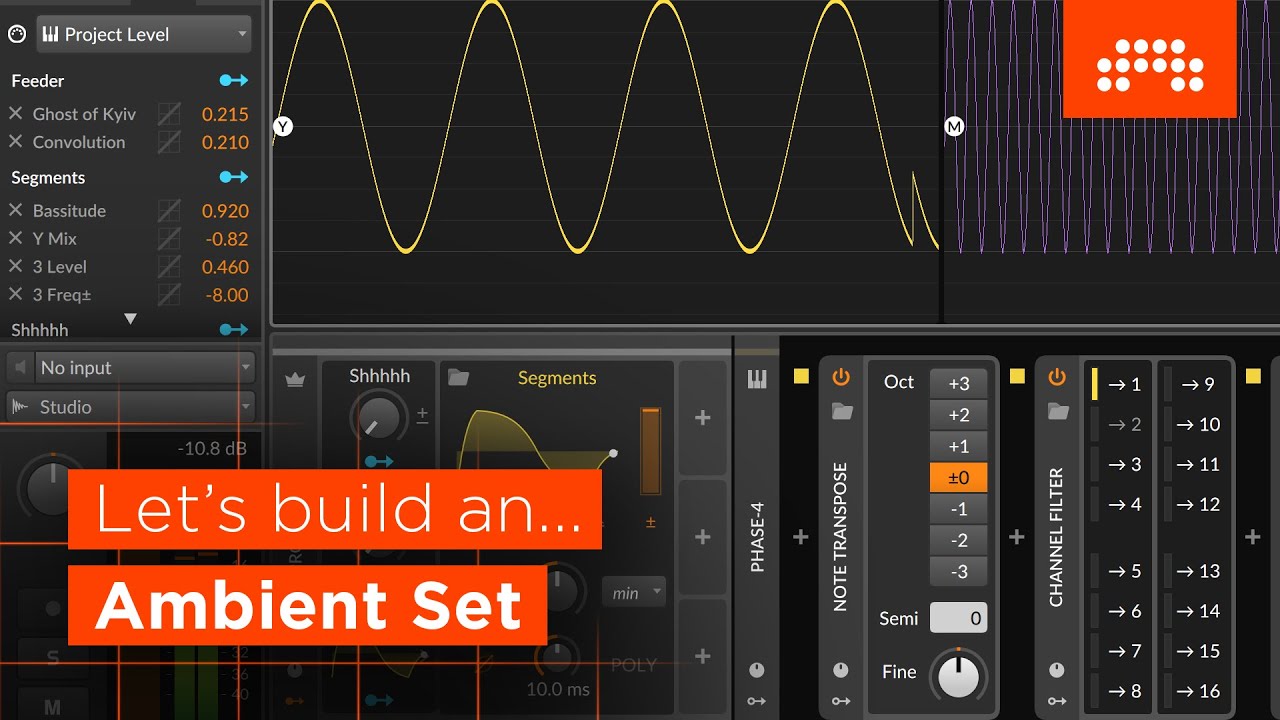Adjust the Shhhhh knob
Image resolution: width=1280 pixels, height=720 pixels.
(378, 417)
